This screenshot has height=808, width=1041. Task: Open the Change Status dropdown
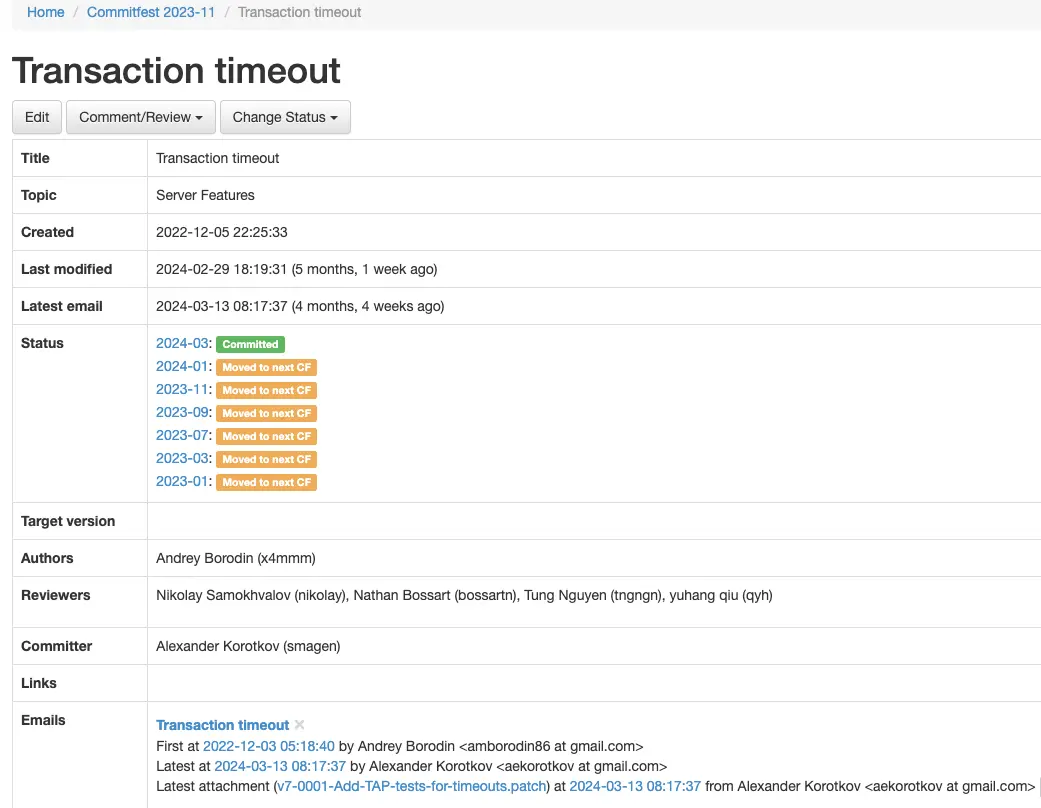pyautogui.click(x=285, y=117)
